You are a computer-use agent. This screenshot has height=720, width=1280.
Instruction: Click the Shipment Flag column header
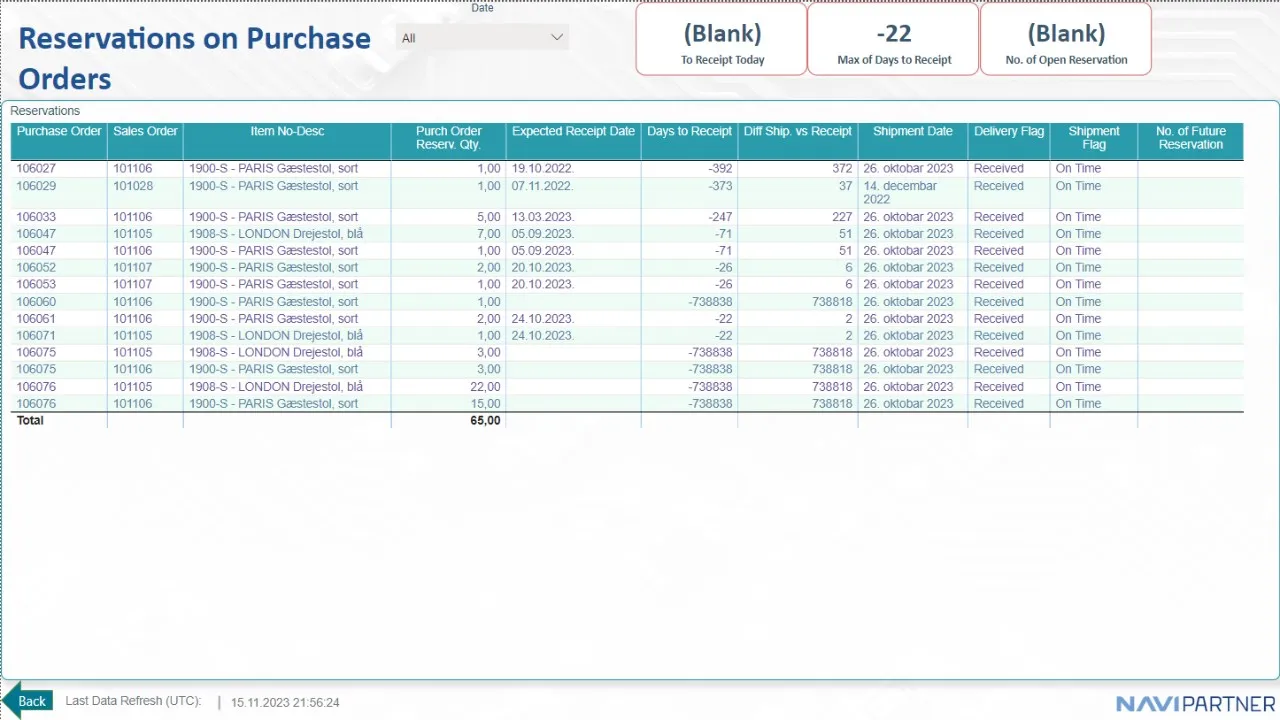click(1094, 138)
